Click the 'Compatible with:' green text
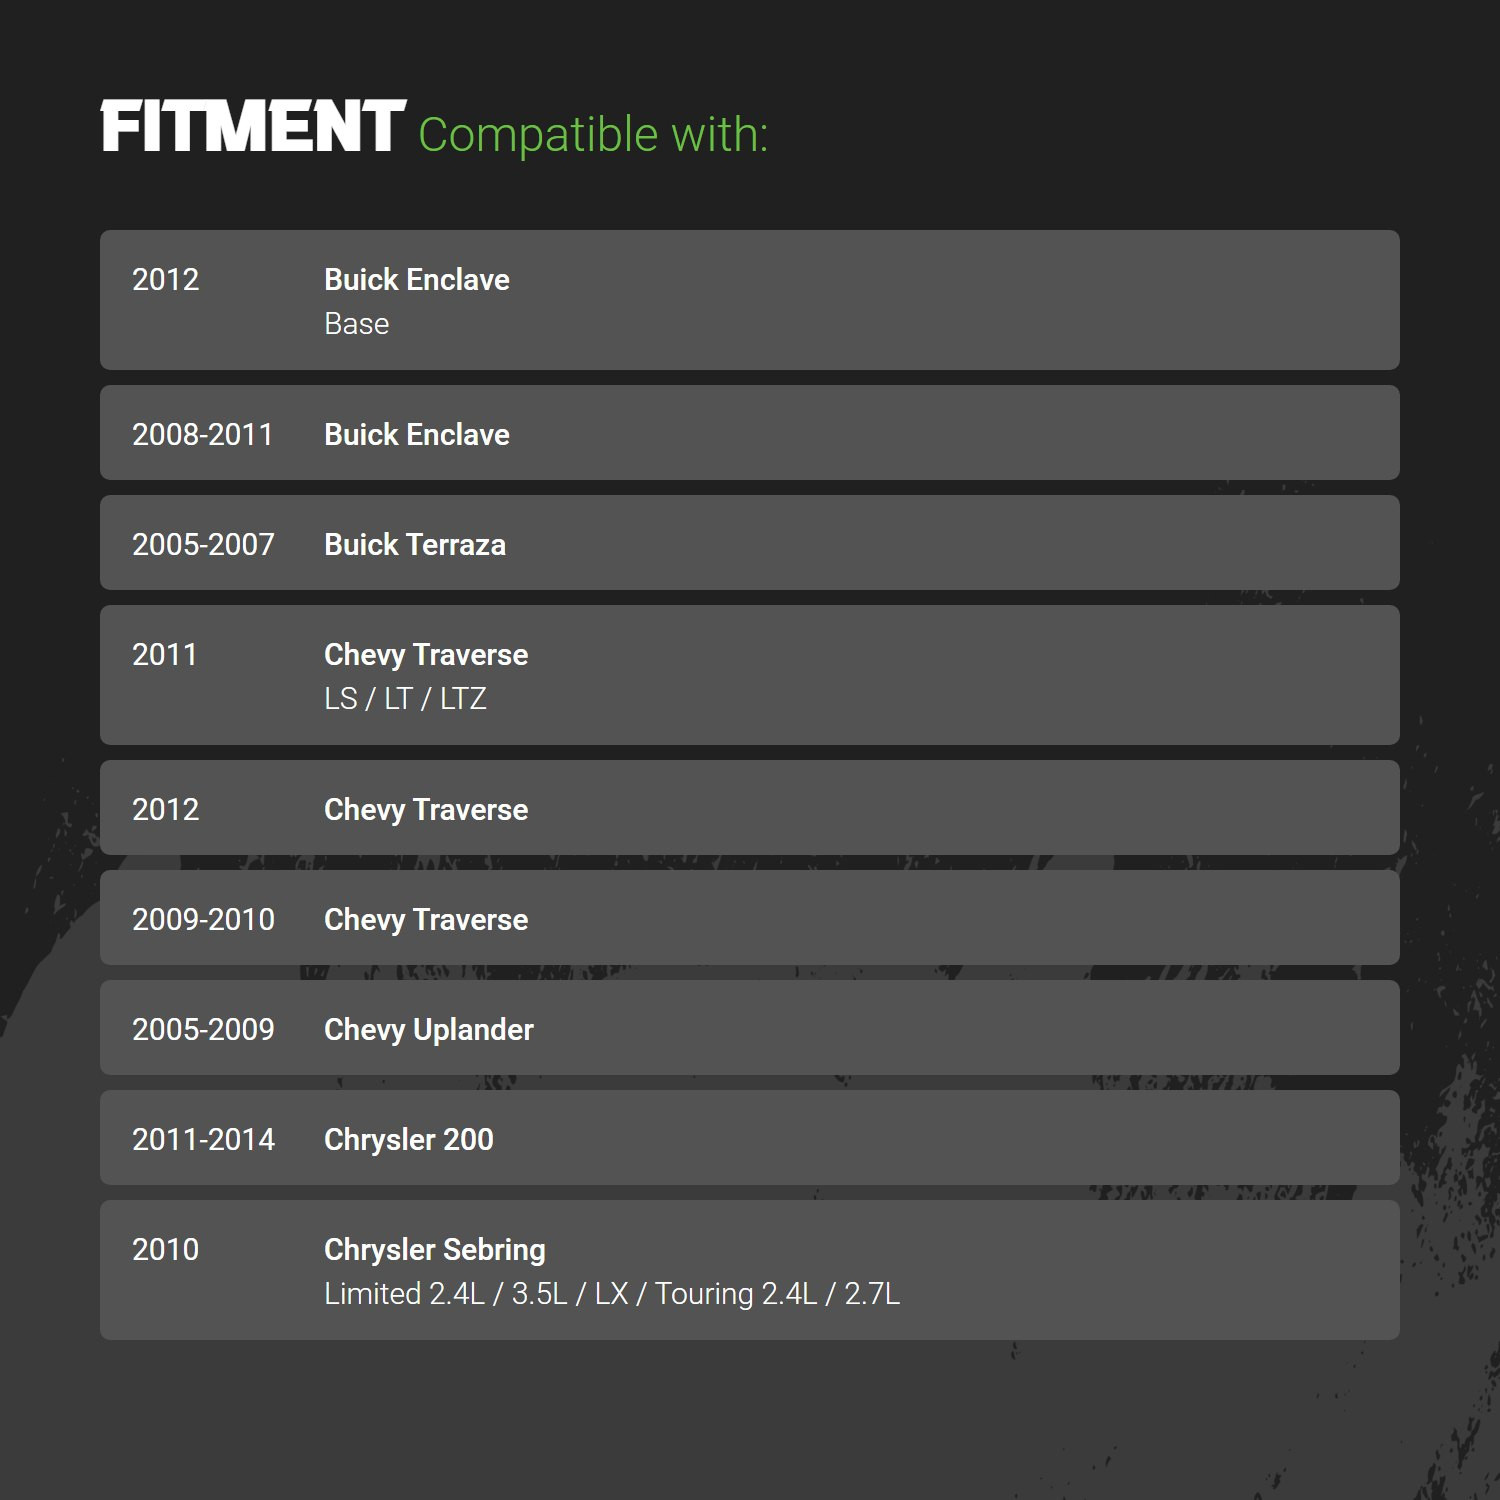Image resolution: width=1500 pixels, height=1500 pixels. coord(593,135)
